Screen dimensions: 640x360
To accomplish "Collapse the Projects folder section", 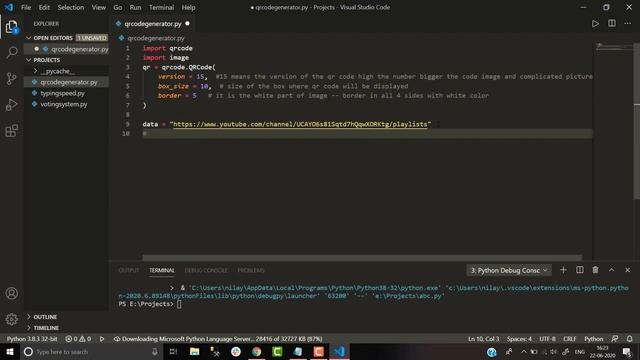I will tap(29, 60).
